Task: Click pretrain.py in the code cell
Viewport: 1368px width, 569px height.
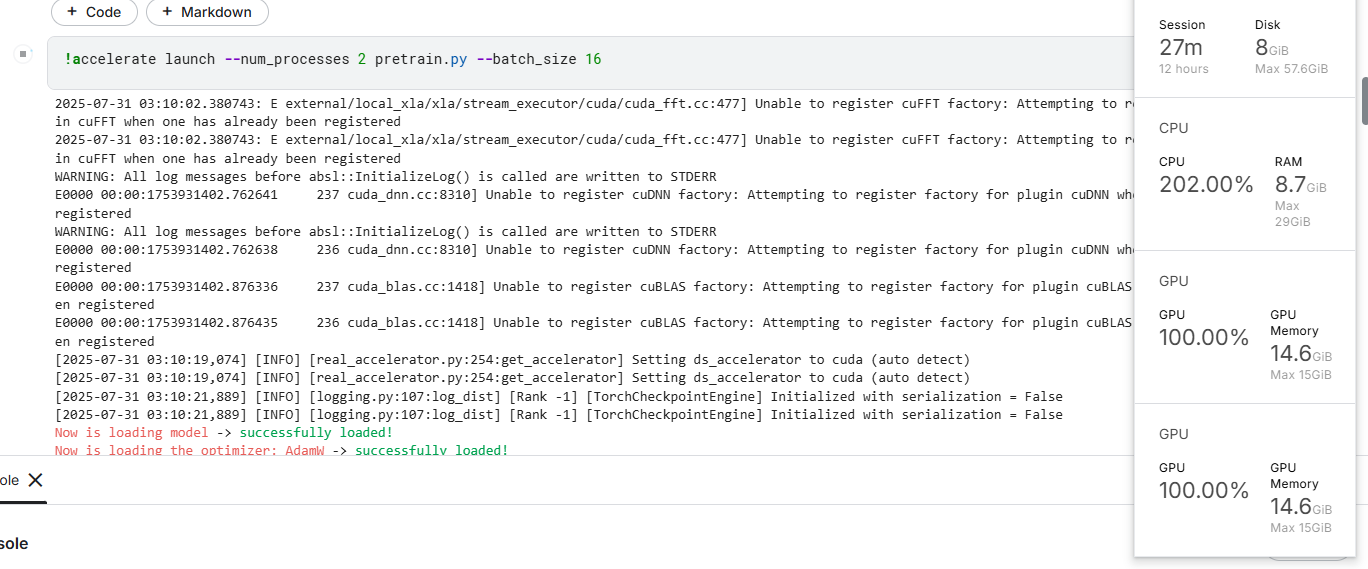Action: point(421,59)
